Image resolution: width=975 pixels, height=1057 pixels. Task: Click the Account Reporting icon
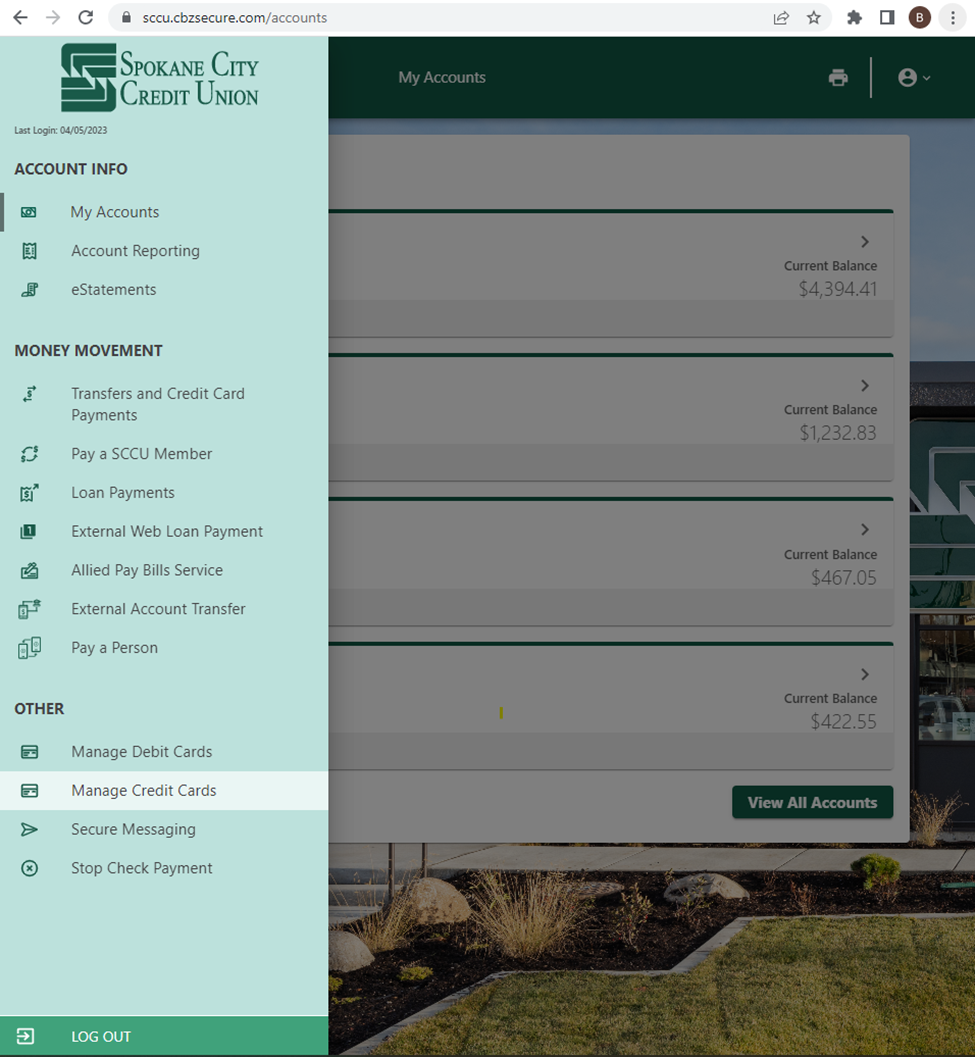30,251
